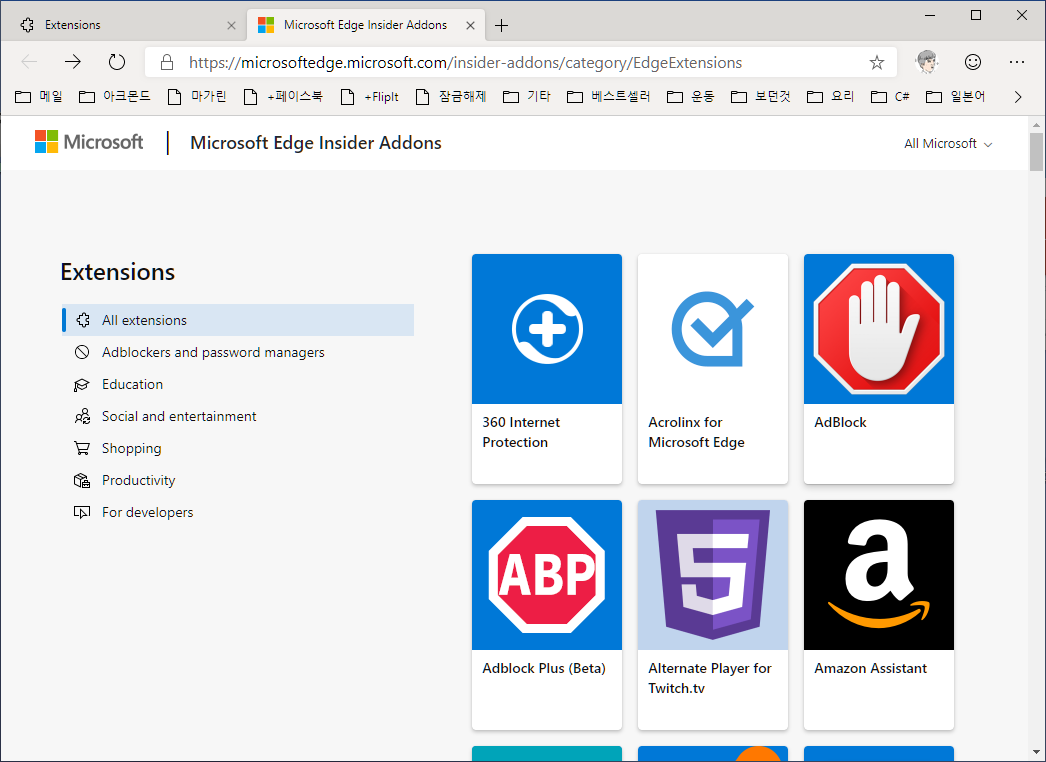Select the Productivity category
The image size is (1046, 762).
pyautogui.click(x=138, y=480)
